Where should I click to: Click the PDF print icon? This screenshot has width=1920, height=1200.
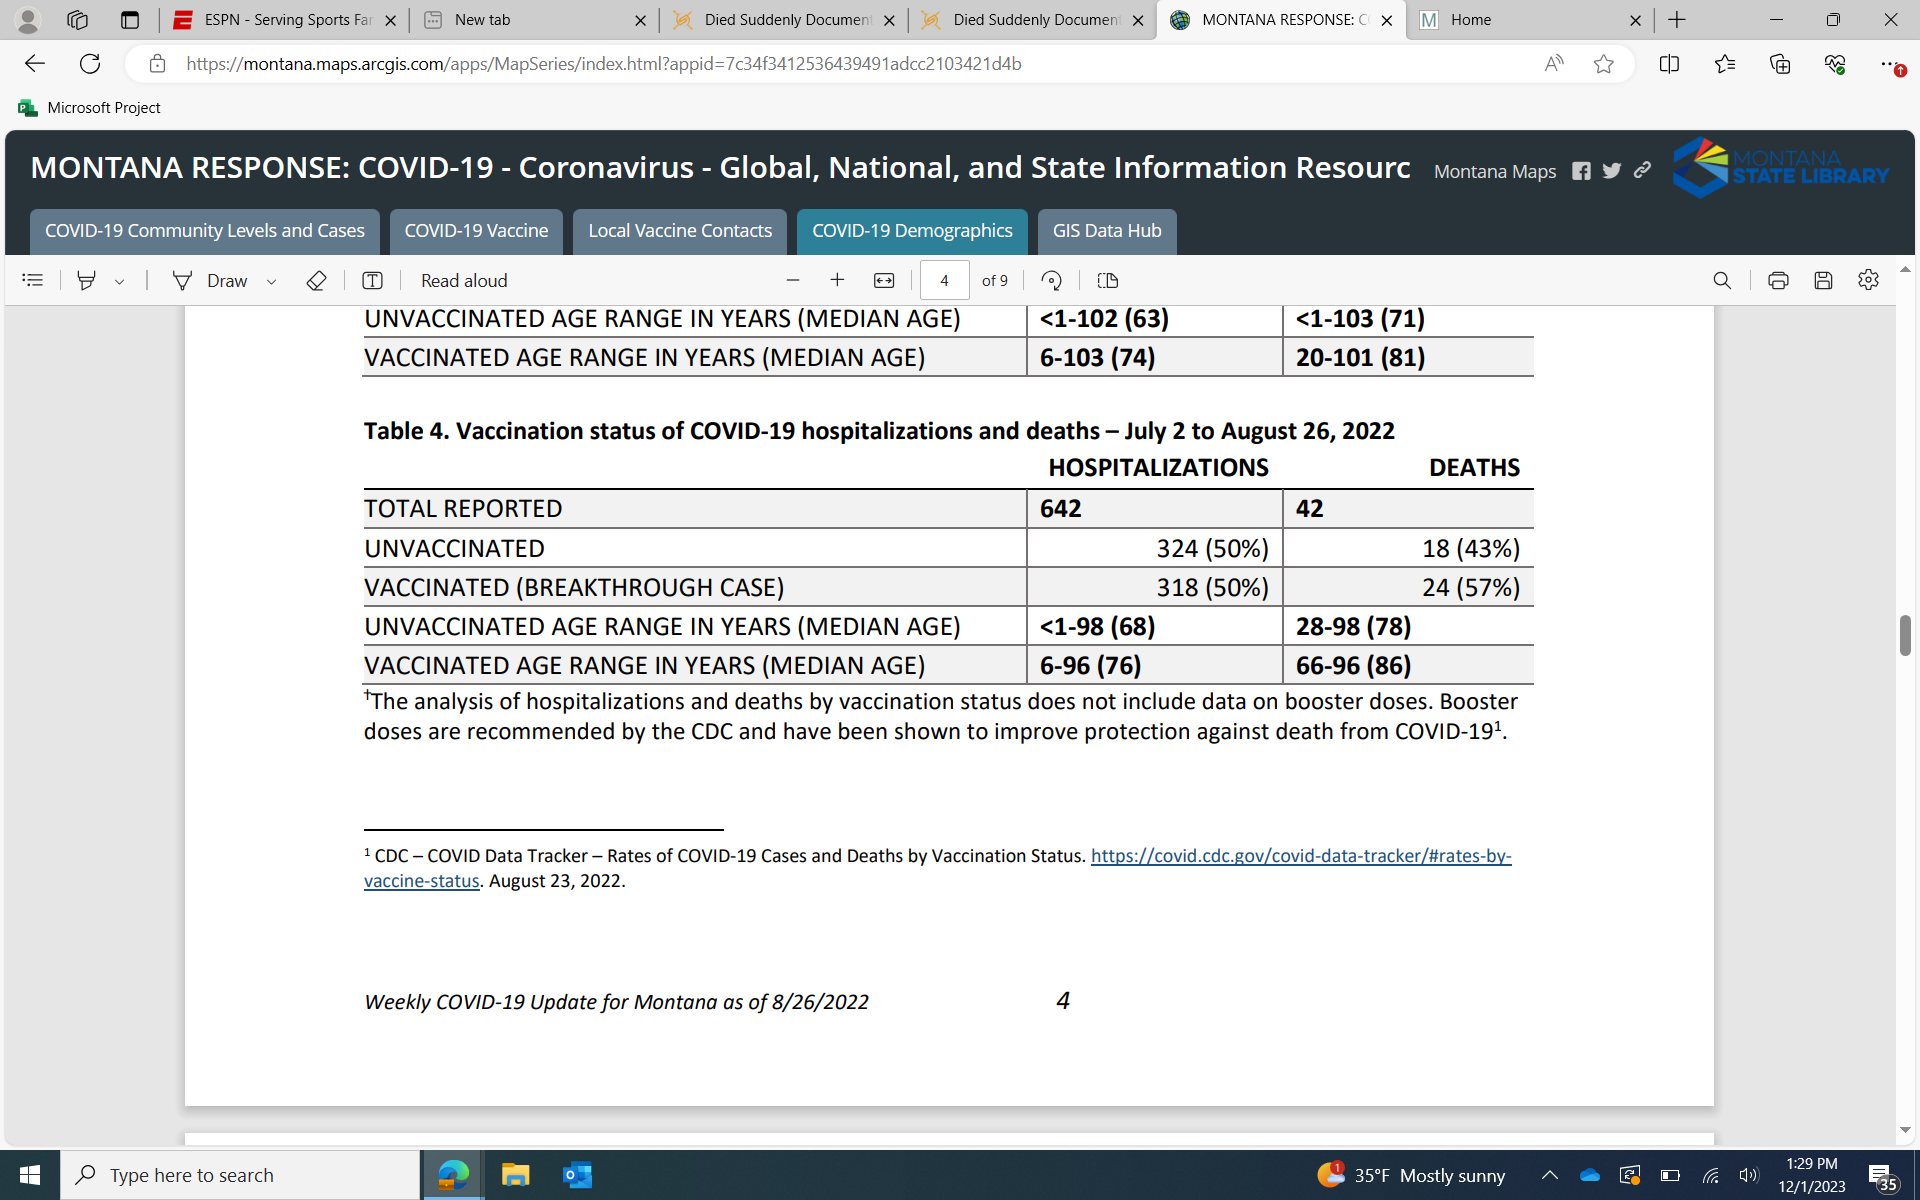point(1778,281)
